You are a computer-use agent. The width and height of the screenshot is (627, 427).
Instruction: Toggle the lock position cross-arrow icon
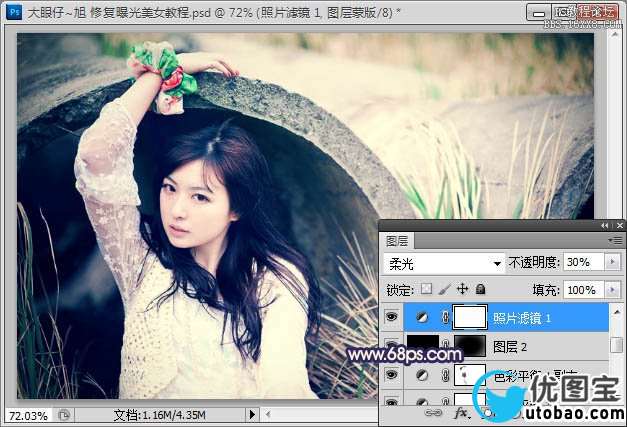[463, 289]
